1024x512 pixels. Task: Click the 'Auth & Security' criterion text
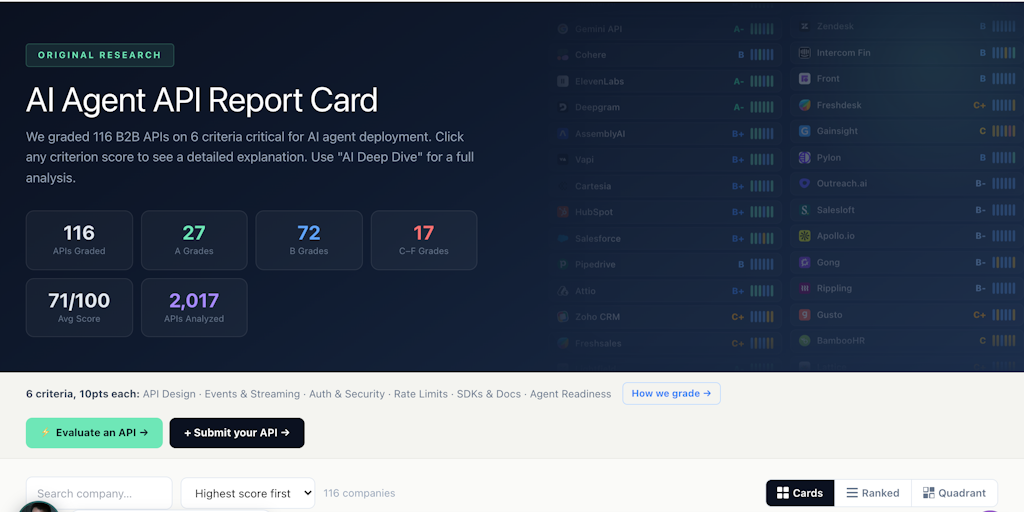tap(347, 394)
